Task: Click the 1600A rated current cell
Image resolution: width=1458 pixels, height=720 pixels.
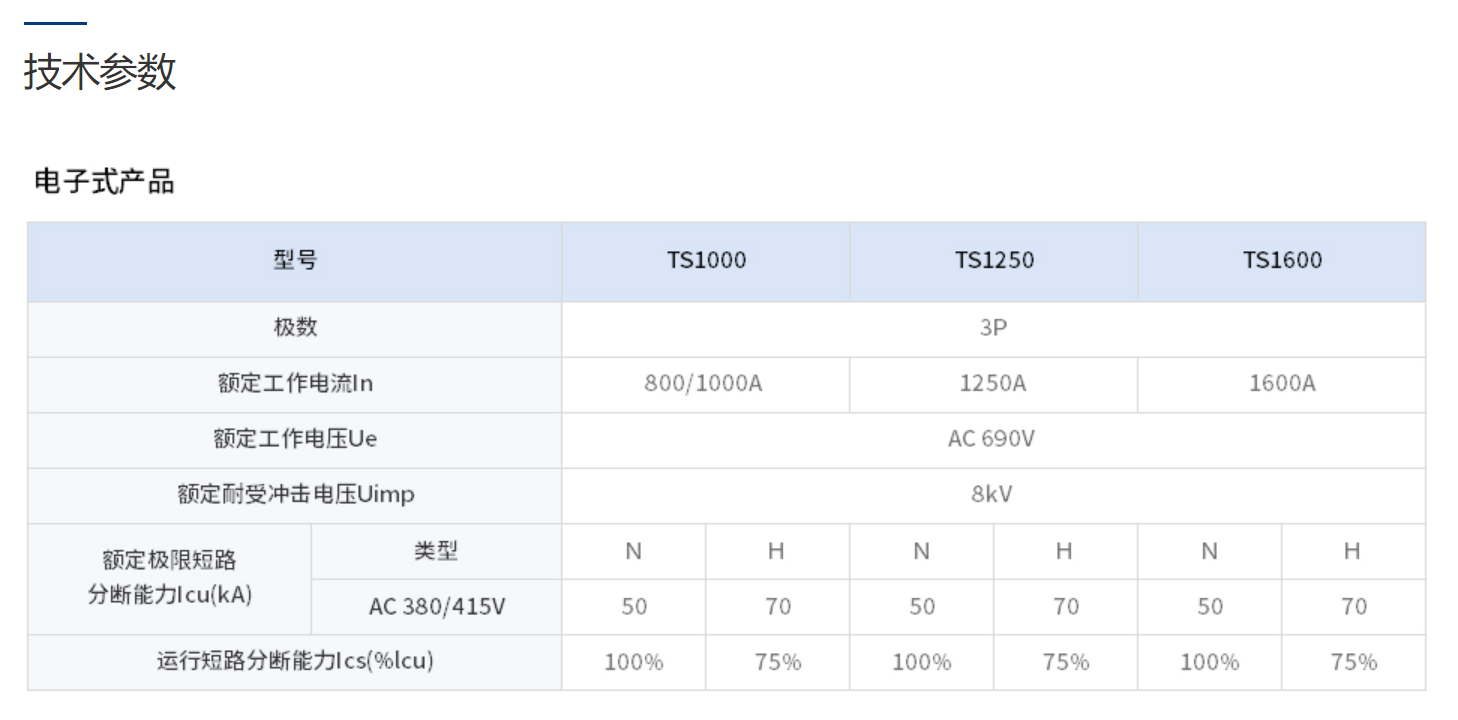Action: pyautogui.click(x=1282, y=384)
